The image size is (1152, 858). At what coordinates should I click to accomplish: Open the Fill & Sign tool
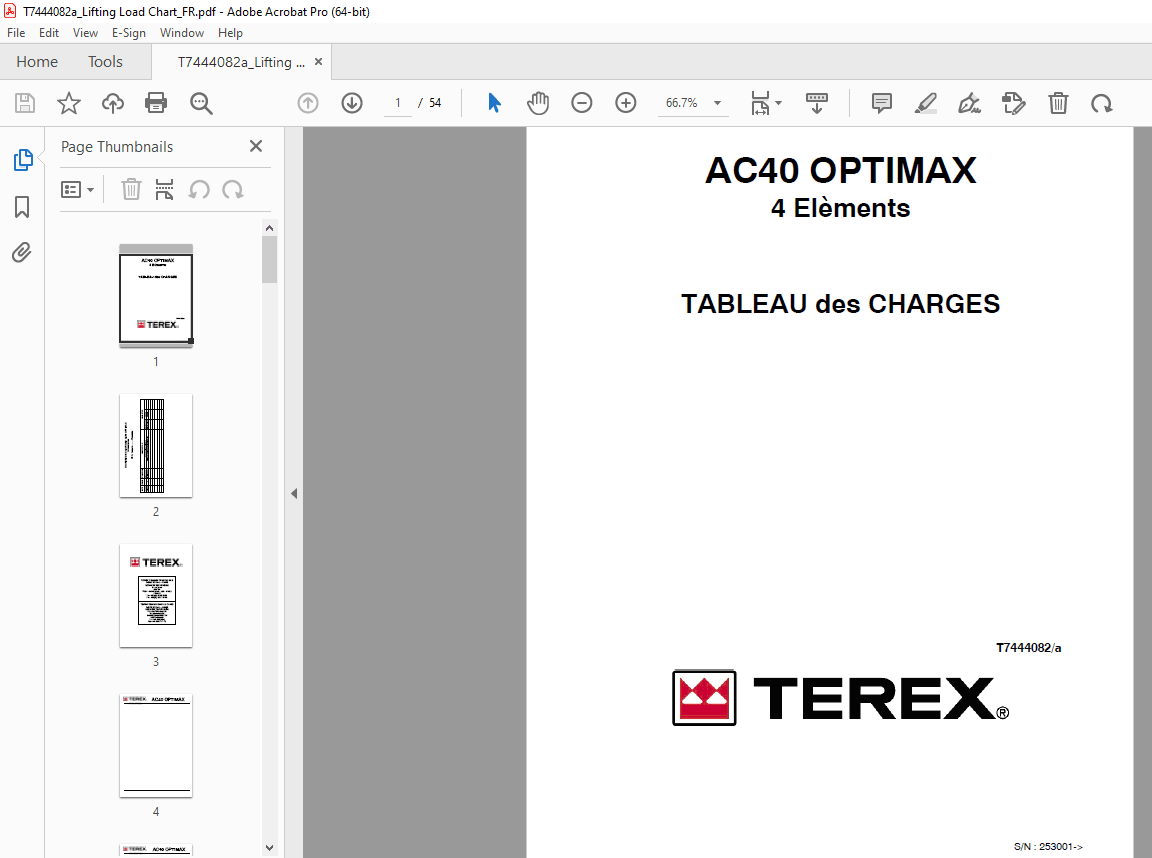969,103
